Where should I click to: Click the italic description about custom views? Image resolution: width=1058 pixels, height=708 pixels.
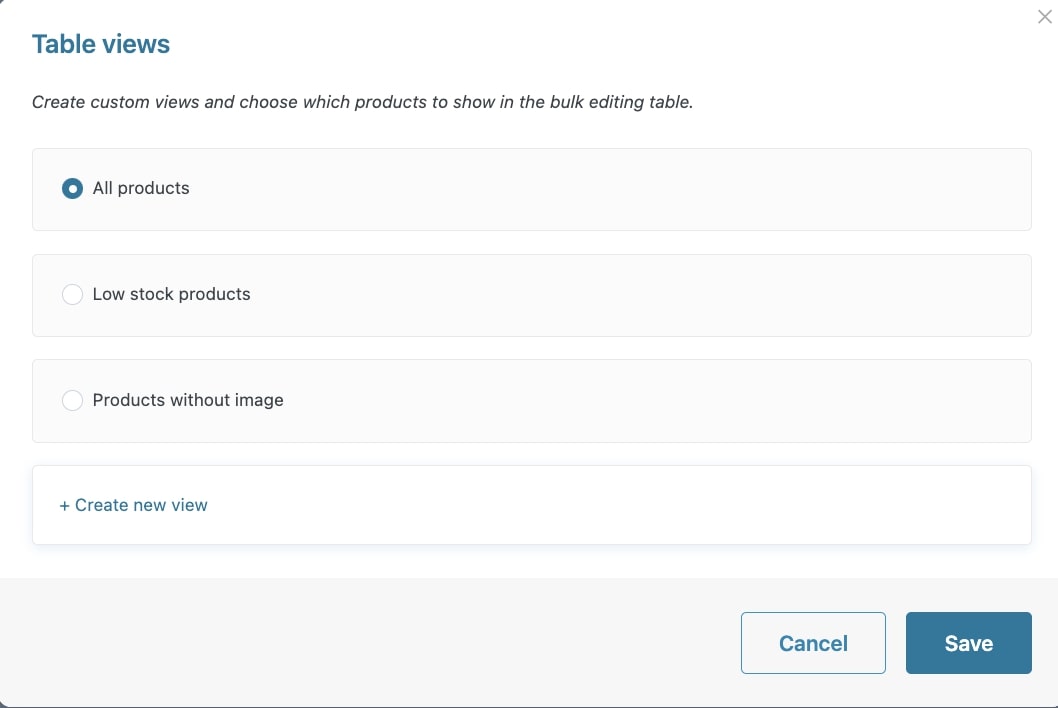[362, 103]
